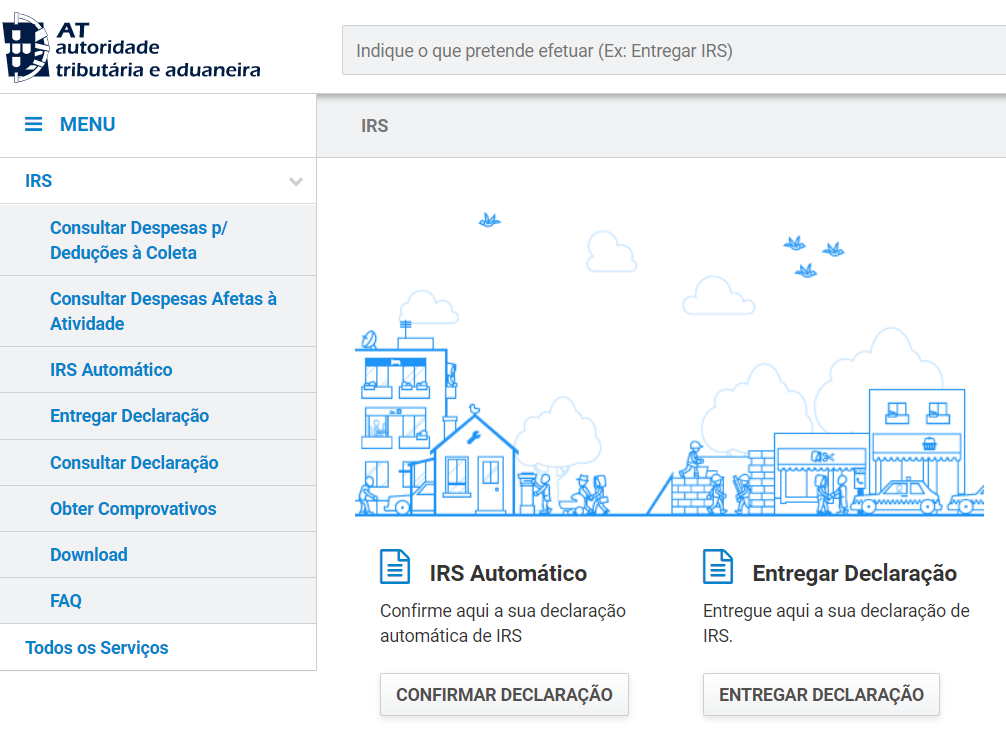Select IRS Automático in the sidebar
The image size is (1006, 753).
tap(111, 370)
